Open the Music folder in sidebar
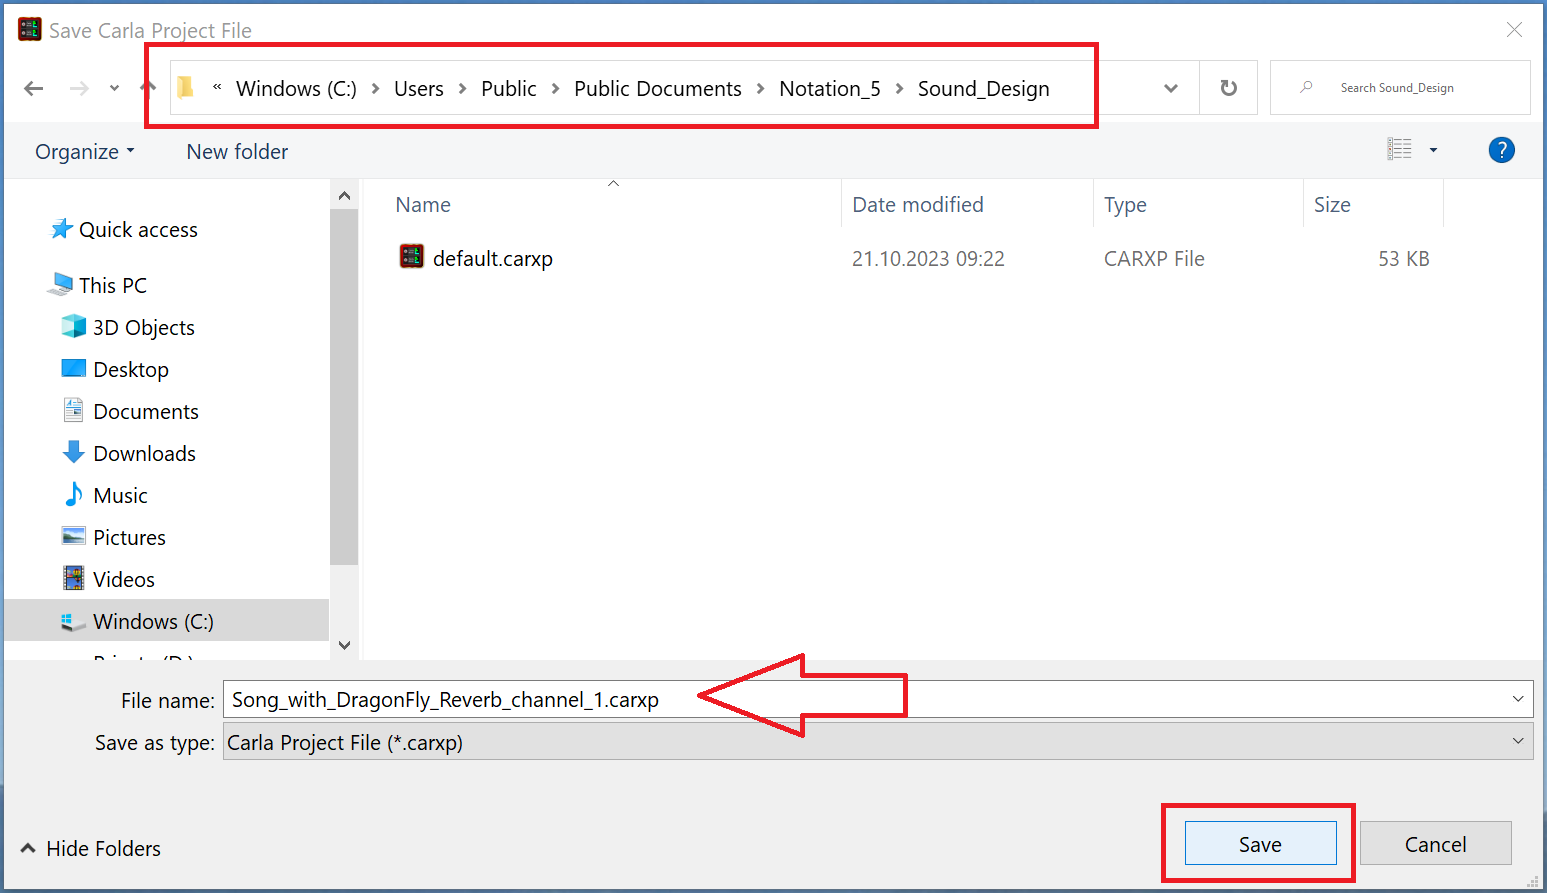 click(x=120, y=496)
